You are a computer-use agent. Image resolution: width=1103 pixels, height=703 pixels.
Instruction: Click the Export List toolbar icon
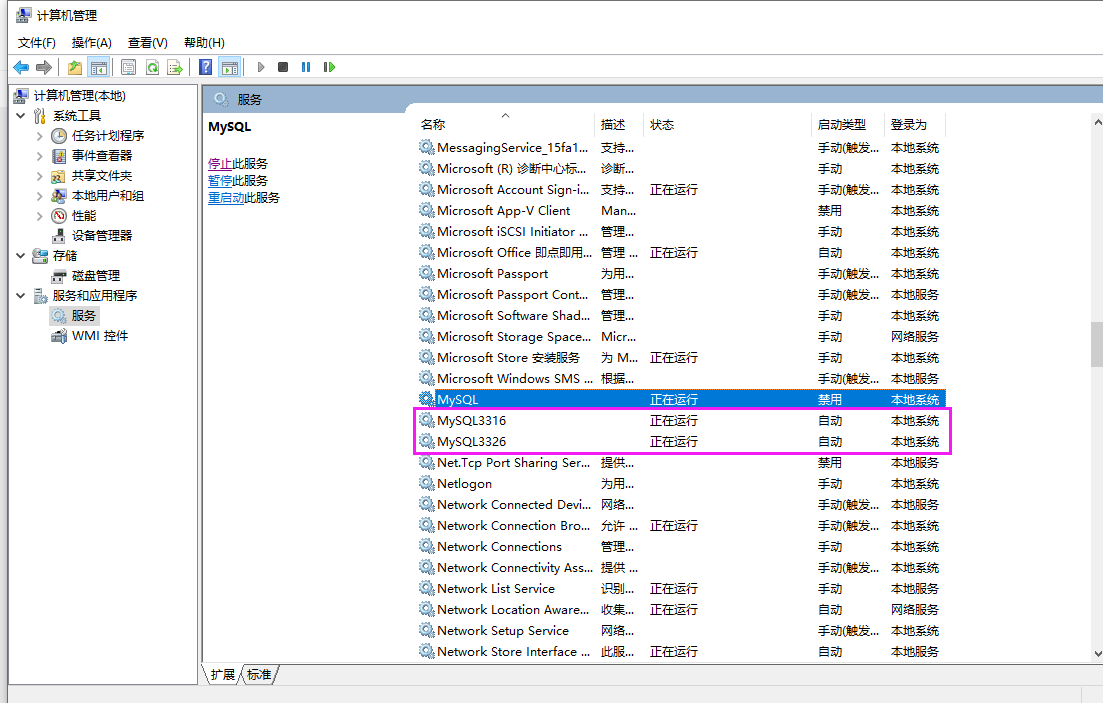click(175, 68)
